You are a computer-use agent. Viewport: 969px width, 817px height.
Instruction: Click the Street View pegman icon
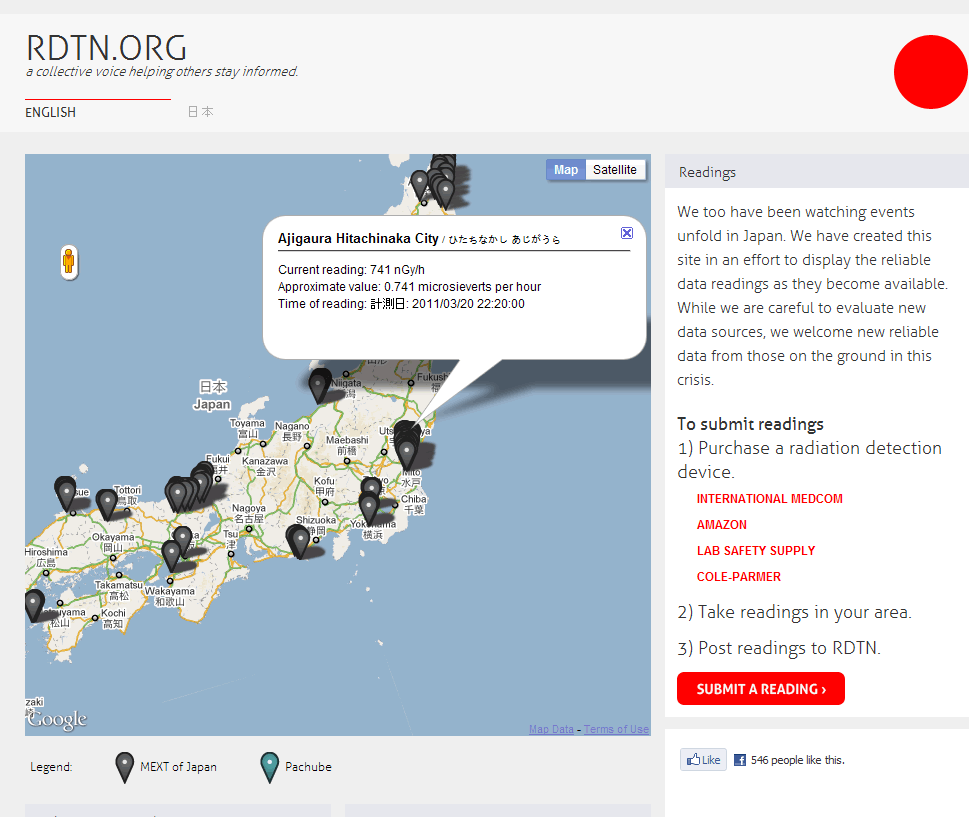coord(68,262)
